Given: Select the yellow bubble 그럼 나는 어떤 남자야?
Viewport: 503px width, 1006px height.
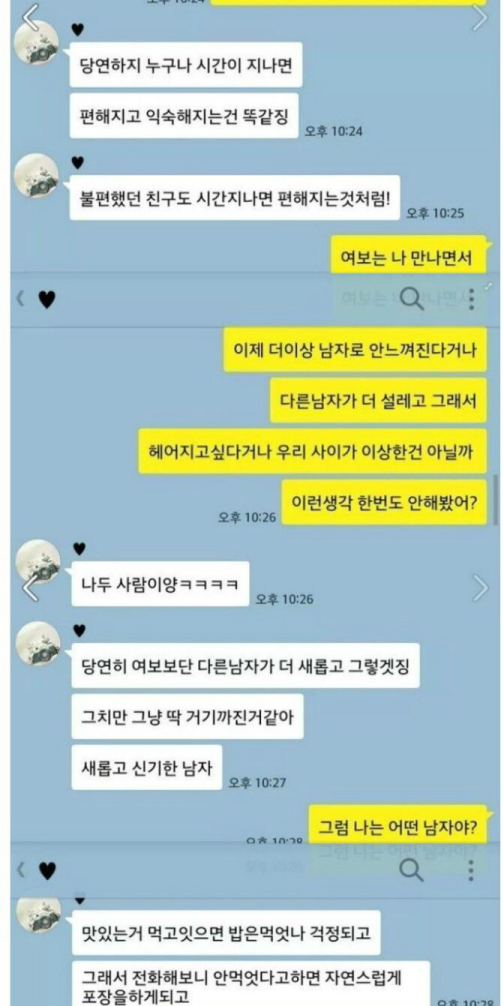Looking at the screenshot, I should tap(398, 829).
